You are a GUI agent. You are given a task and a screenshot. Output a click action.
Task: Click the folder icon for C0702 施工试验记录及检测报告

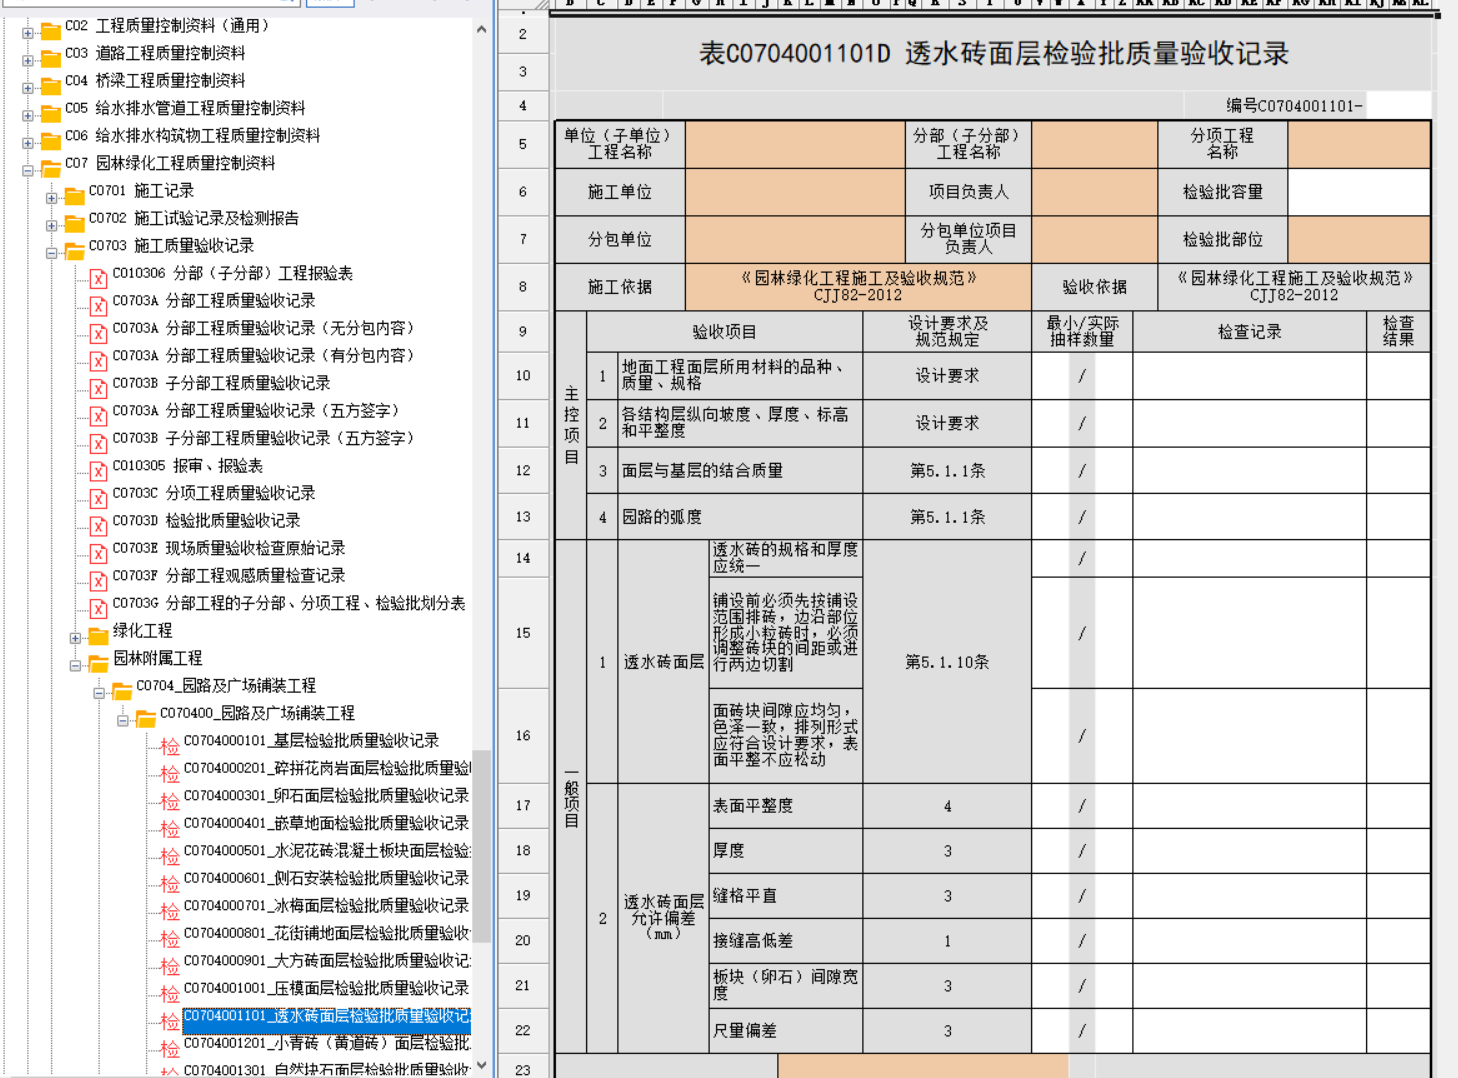(75, 222)
